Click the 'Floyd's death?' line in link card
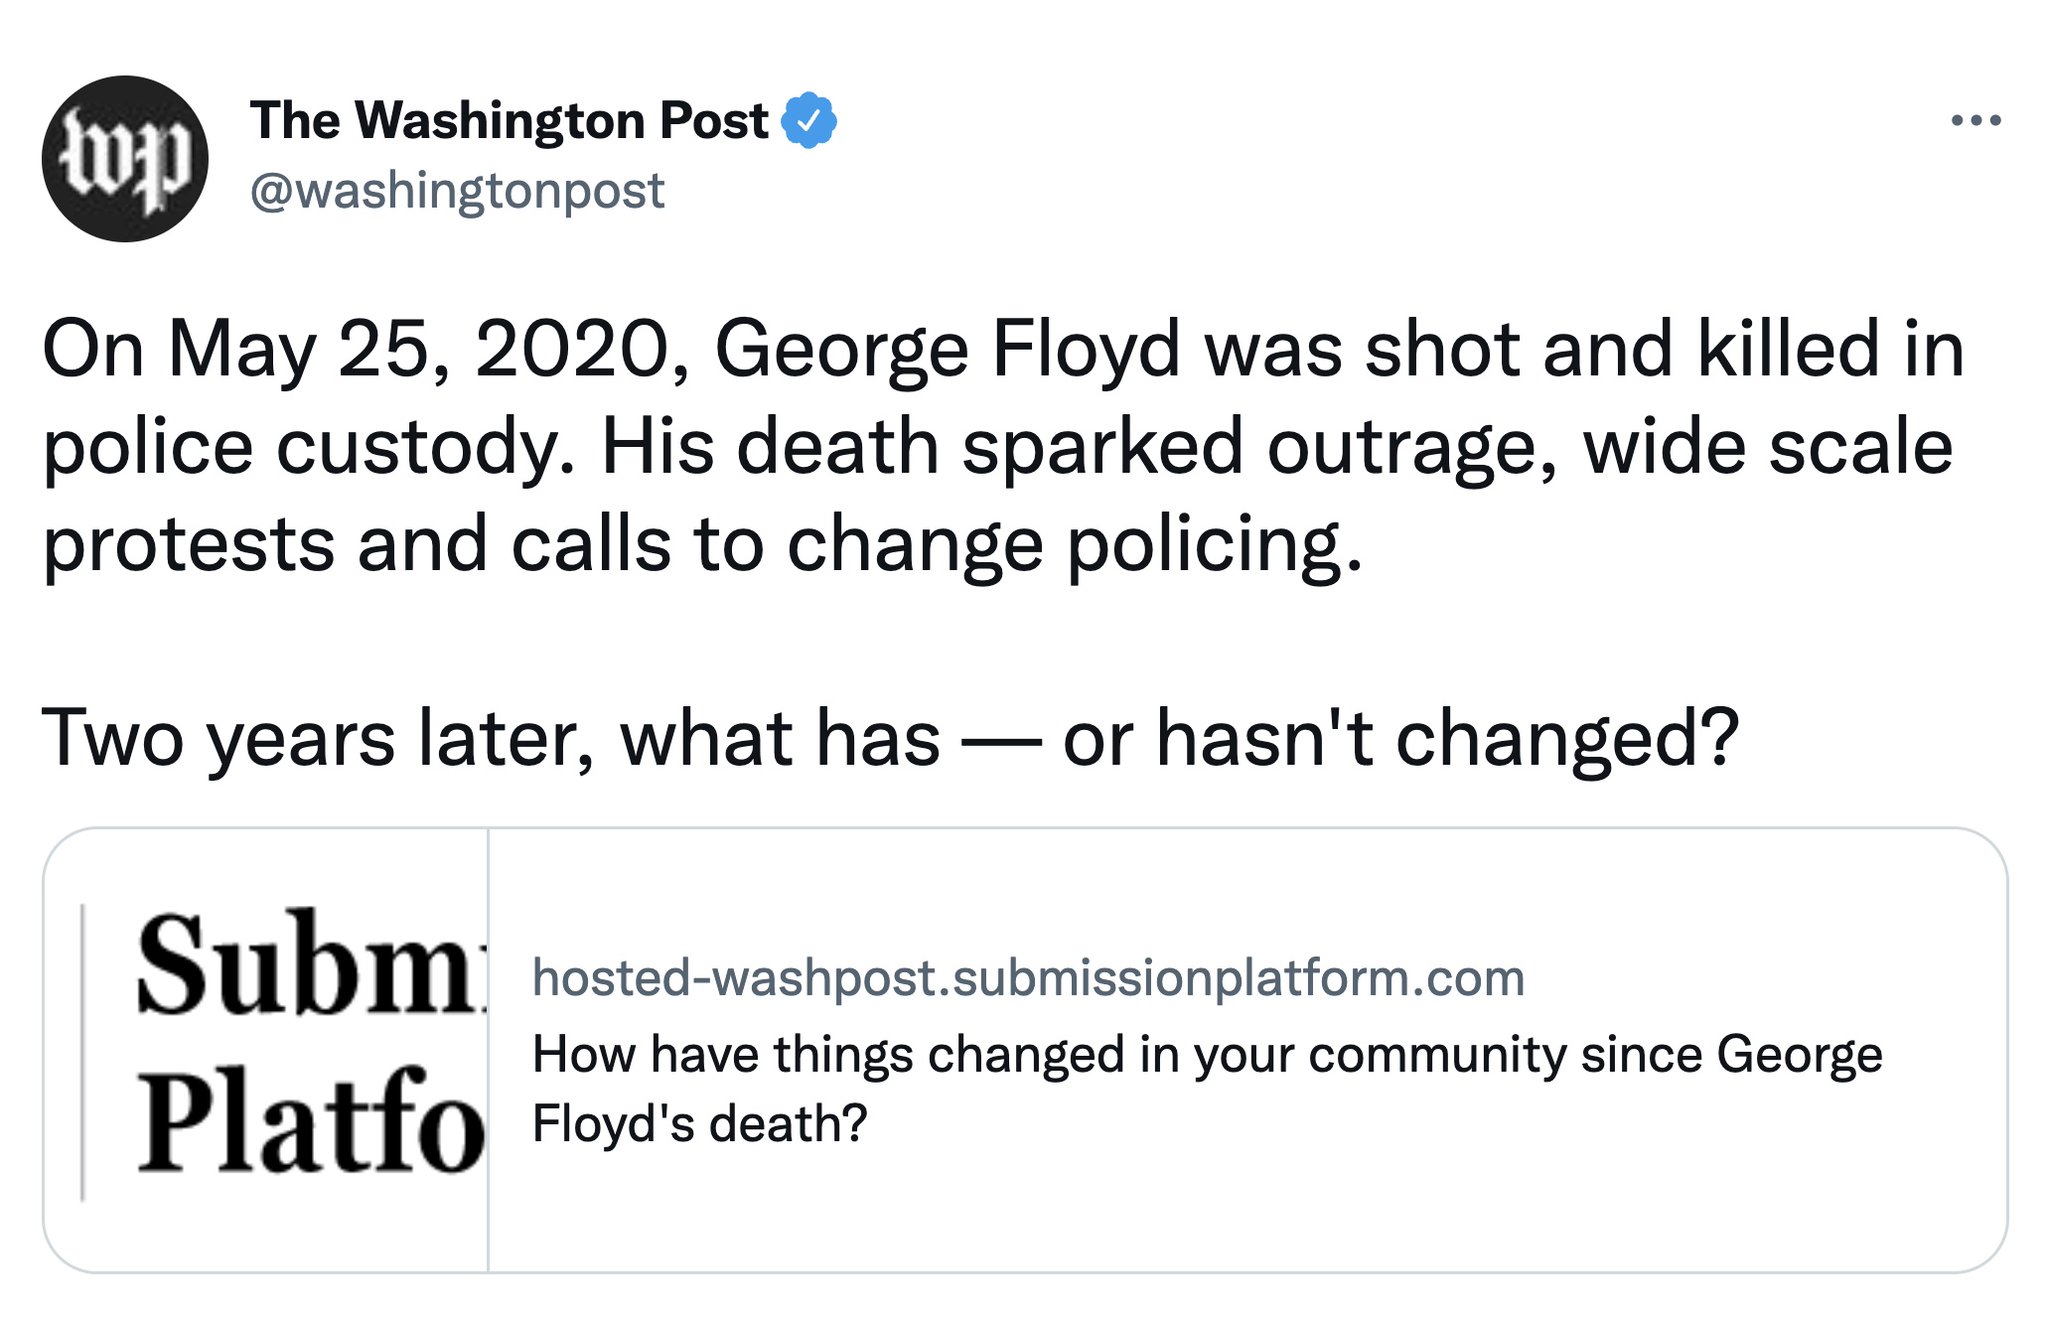 coord(699,1124)
